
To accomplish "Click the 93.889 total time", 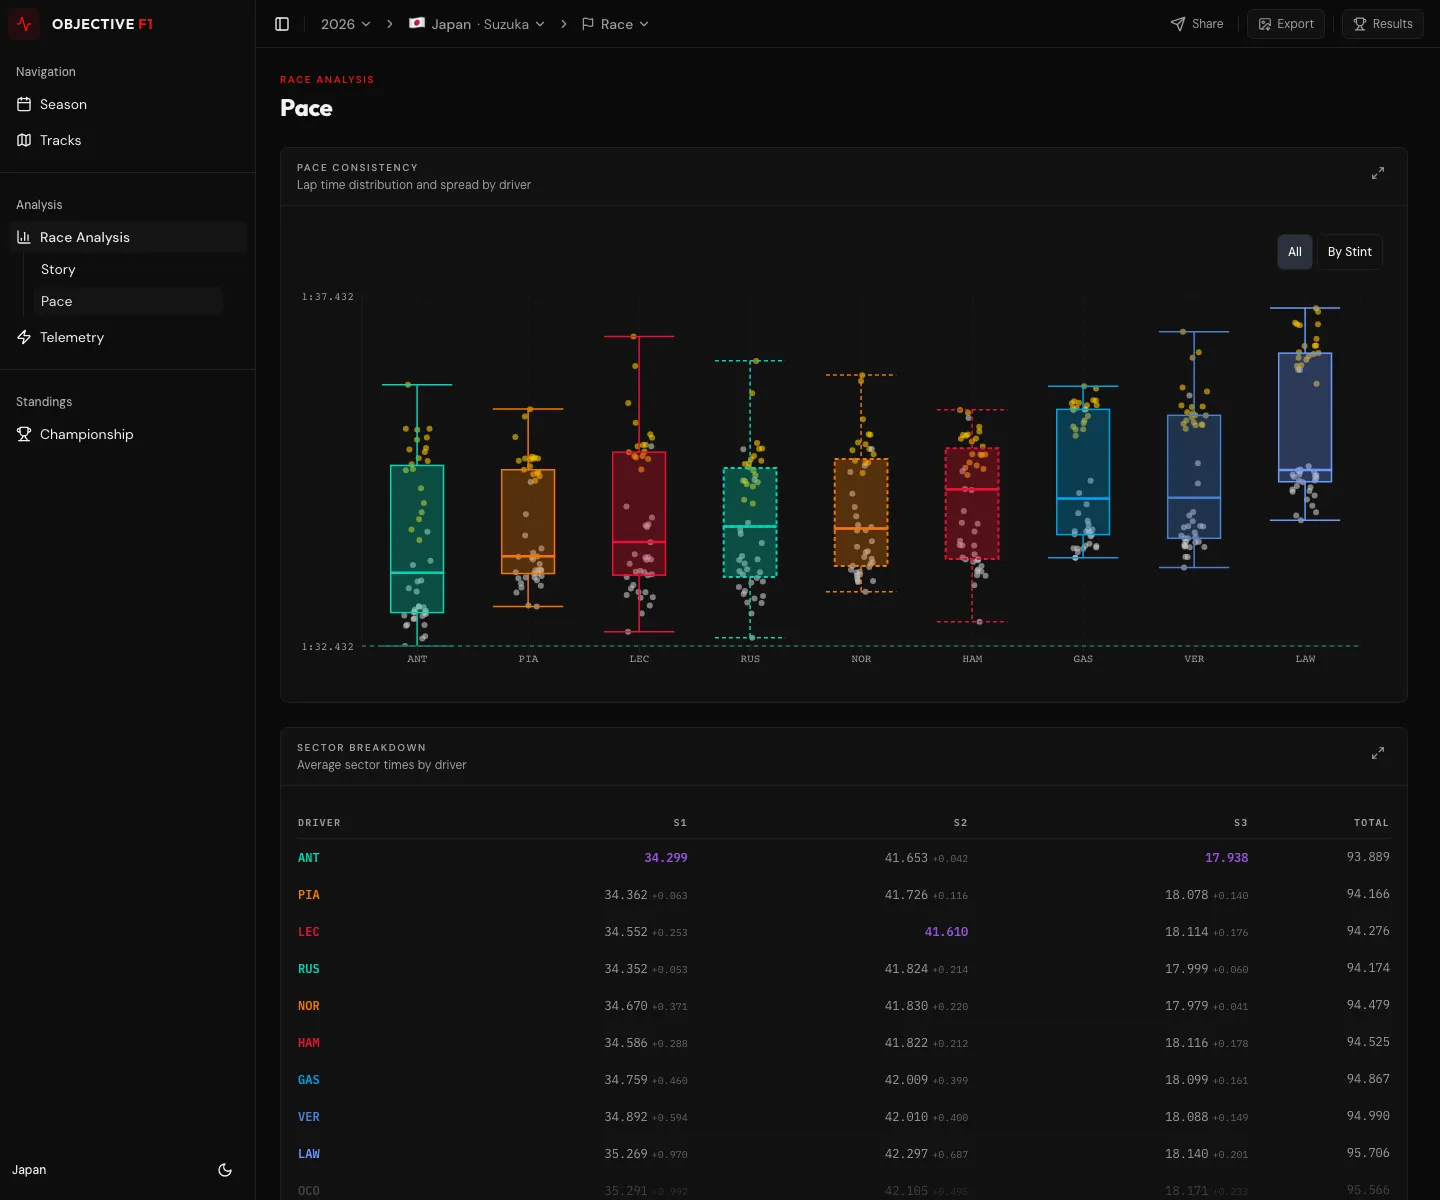I will (x=1368, y=857).
